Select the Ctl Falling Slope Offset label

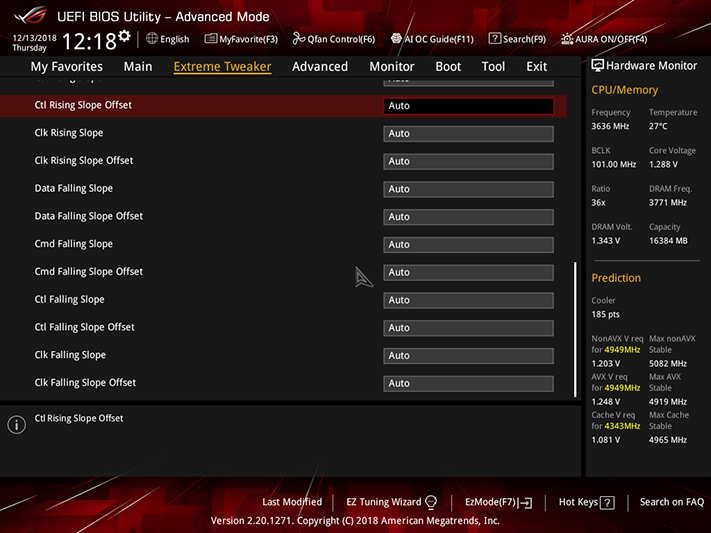pos(85,327)
